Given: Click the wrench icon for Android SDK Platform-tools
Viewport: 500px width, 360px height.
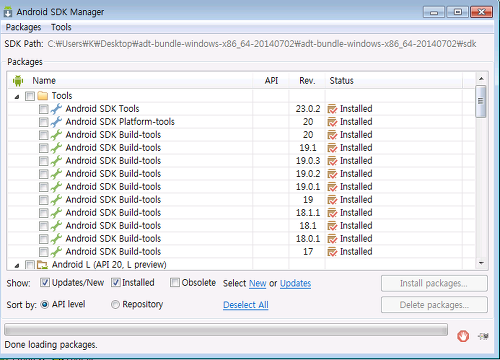Looking at the screenshot, I should coord(56,122).
